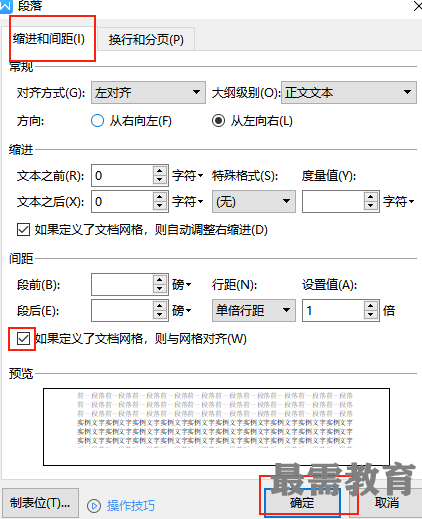Decrease 段后 spacing with down arrow
This screenshot has height=519, width=422.
point(160,315)
